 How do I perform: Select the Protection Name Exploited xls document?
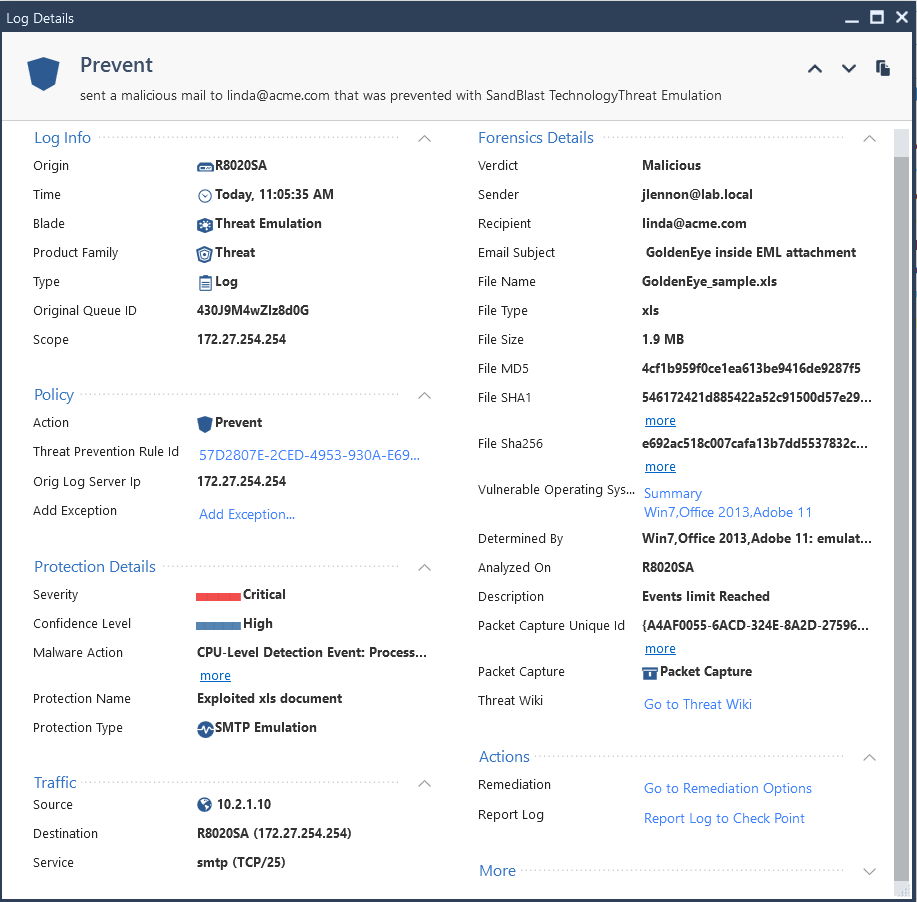[270, 699]
